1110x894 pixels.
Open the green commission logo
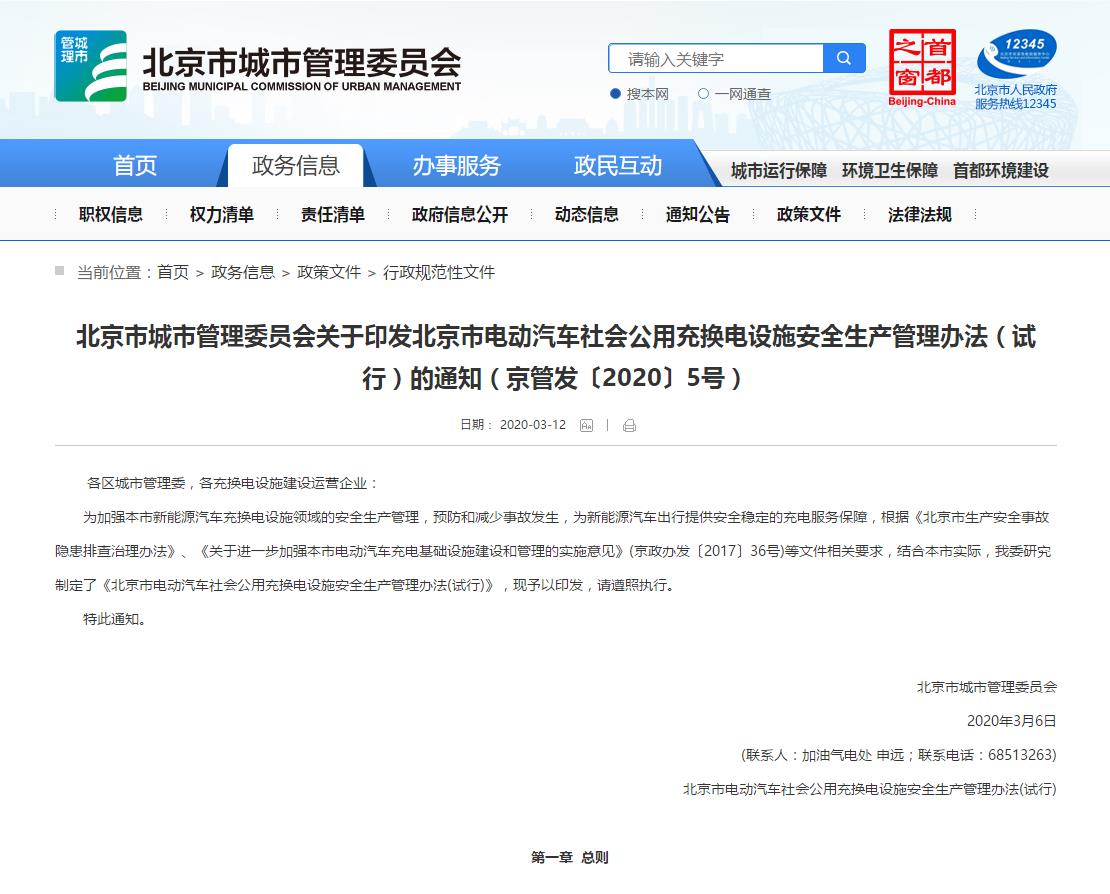91,66
